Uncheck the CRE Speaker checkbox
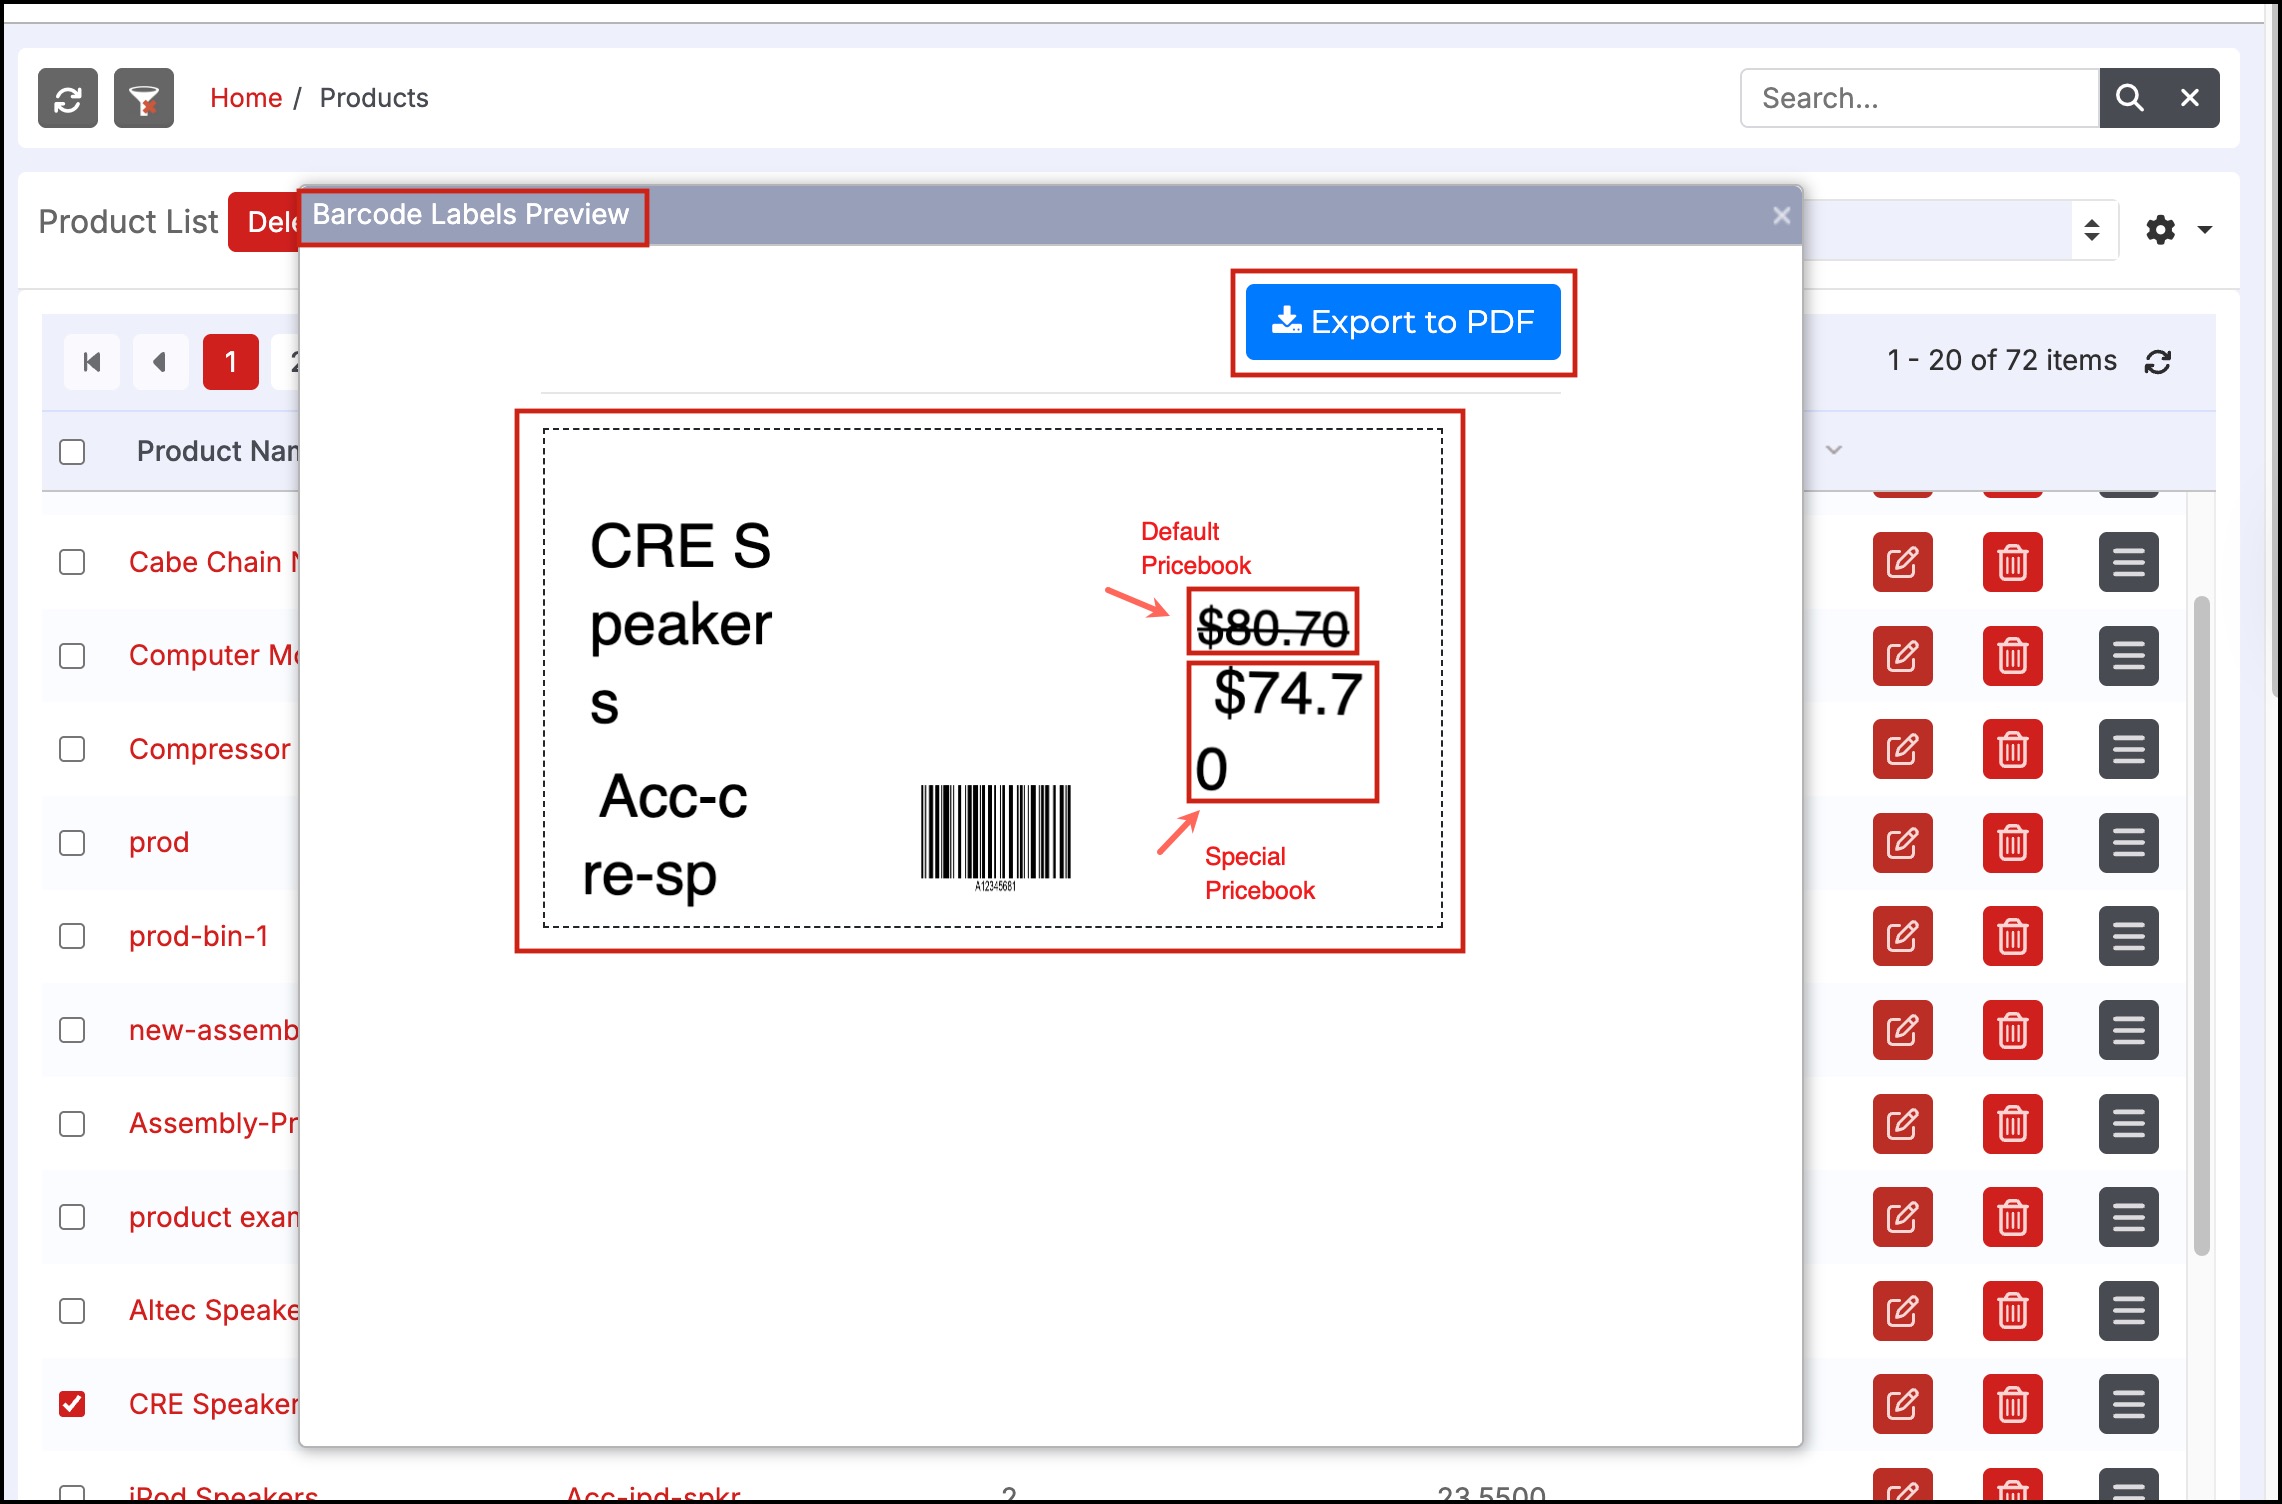Screen dimensions: 2282x1504 tap(72, 1404)
